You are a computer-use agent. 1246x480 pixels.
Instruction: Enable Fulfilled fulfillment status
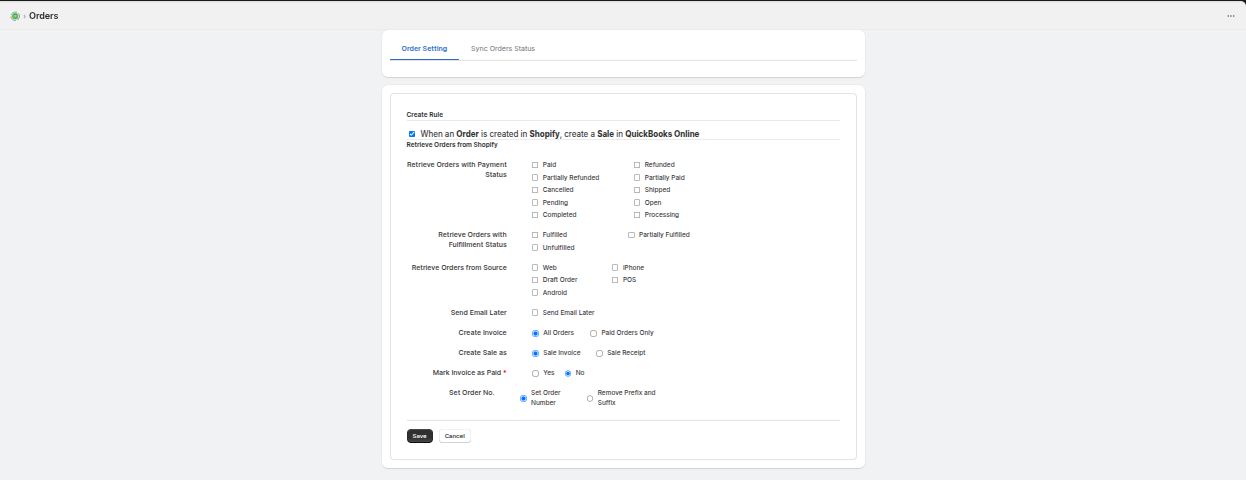tap(535, 234)
